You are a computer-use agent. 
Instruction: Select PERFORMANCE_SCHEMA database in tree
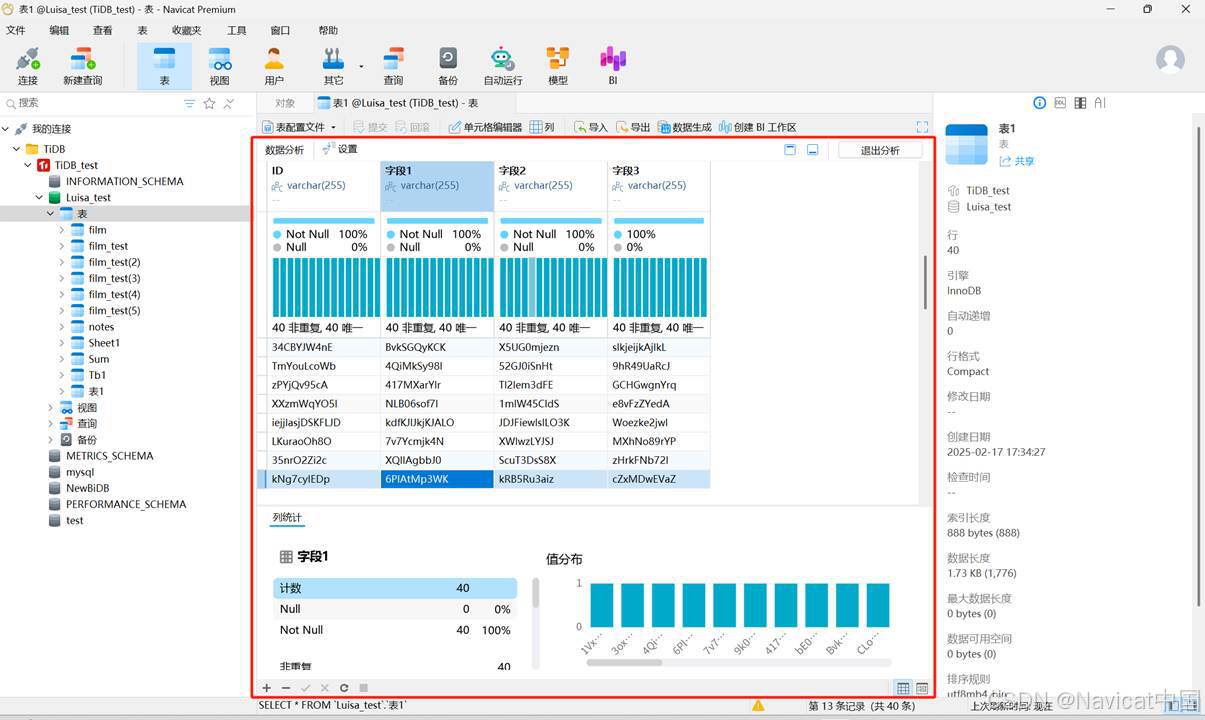pyautogui.click(x=126, y=504)
